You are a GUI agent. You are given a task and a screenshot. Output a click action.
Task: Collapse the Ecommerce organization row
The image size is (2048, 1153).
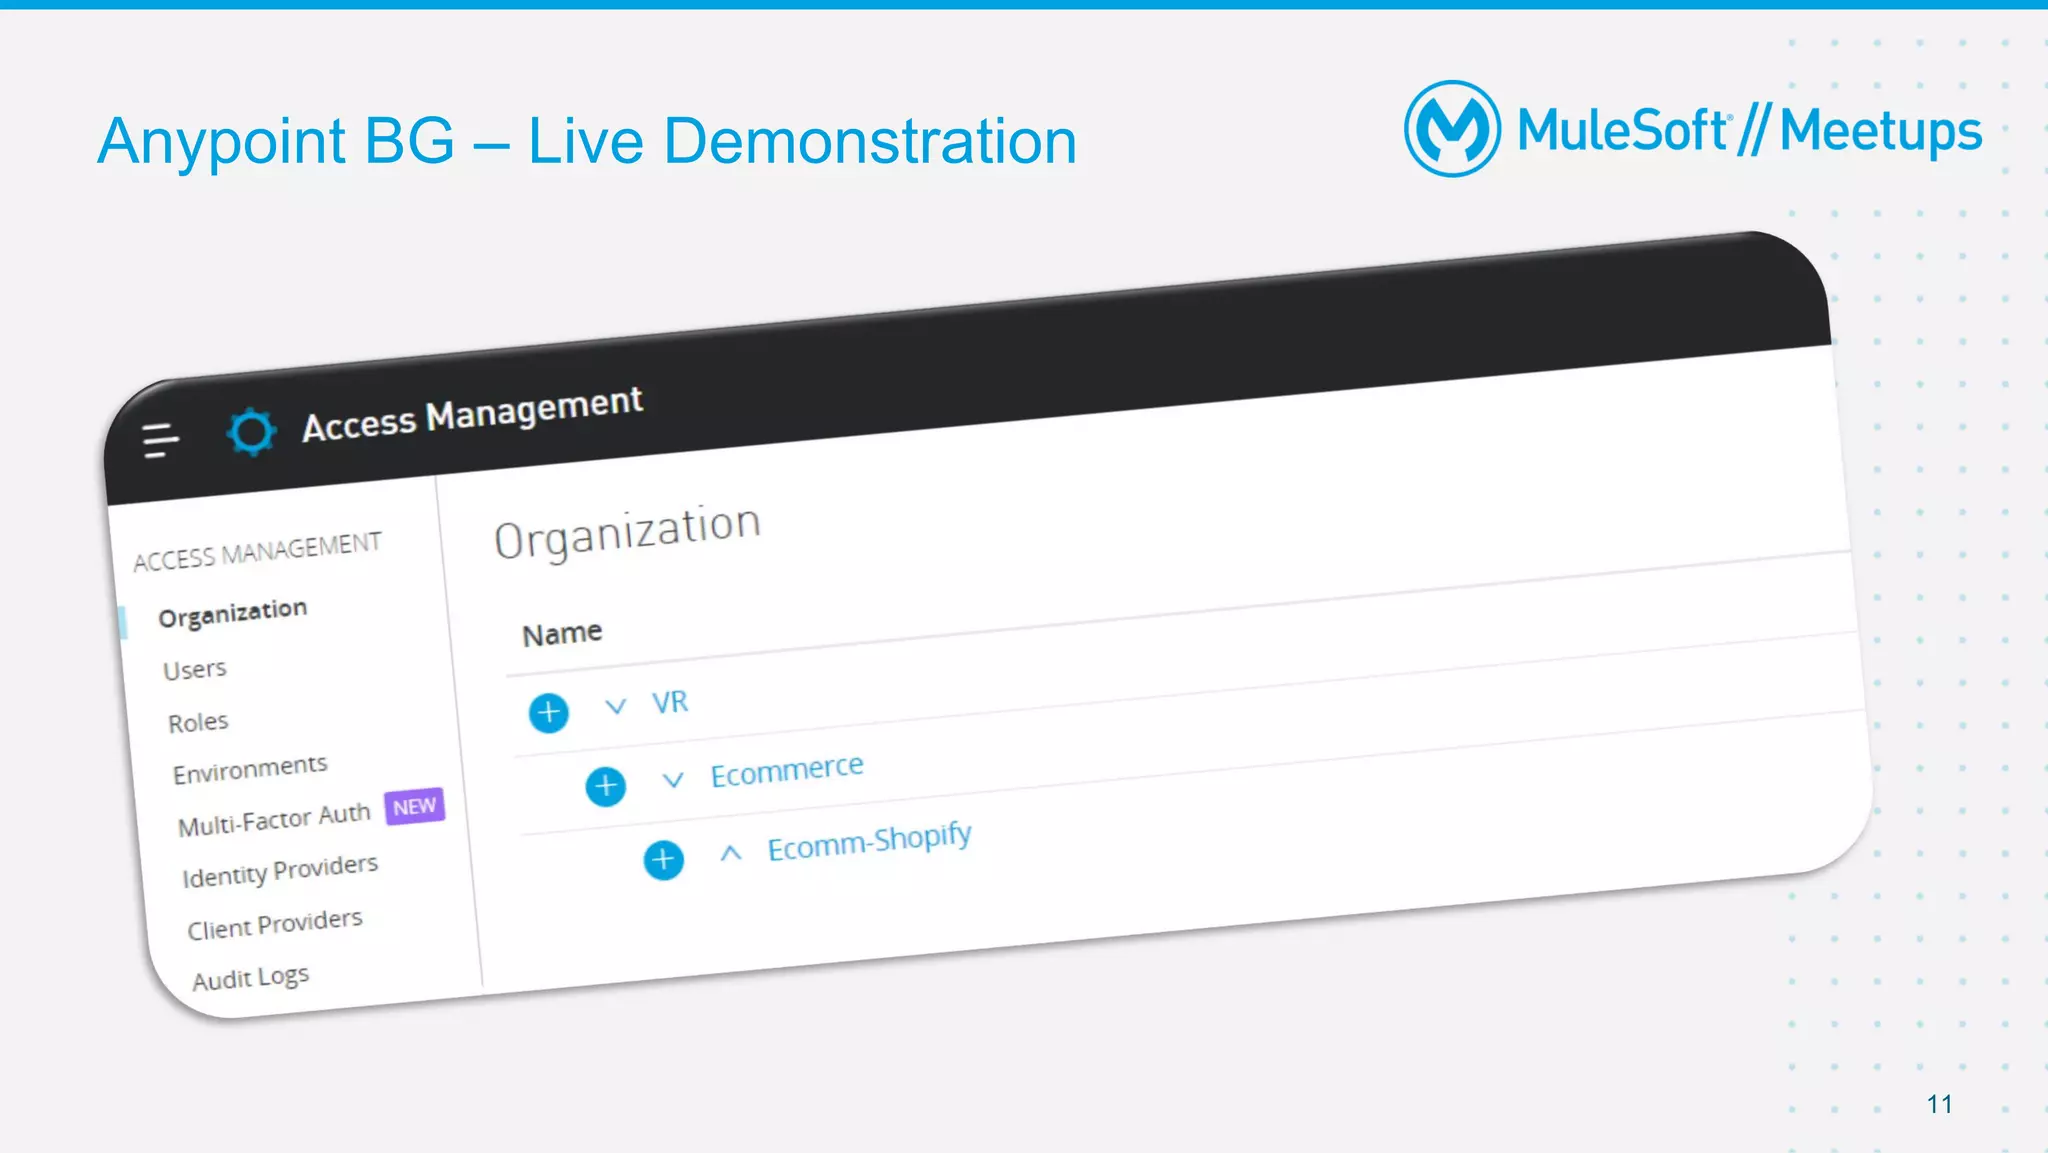[673, 779]
